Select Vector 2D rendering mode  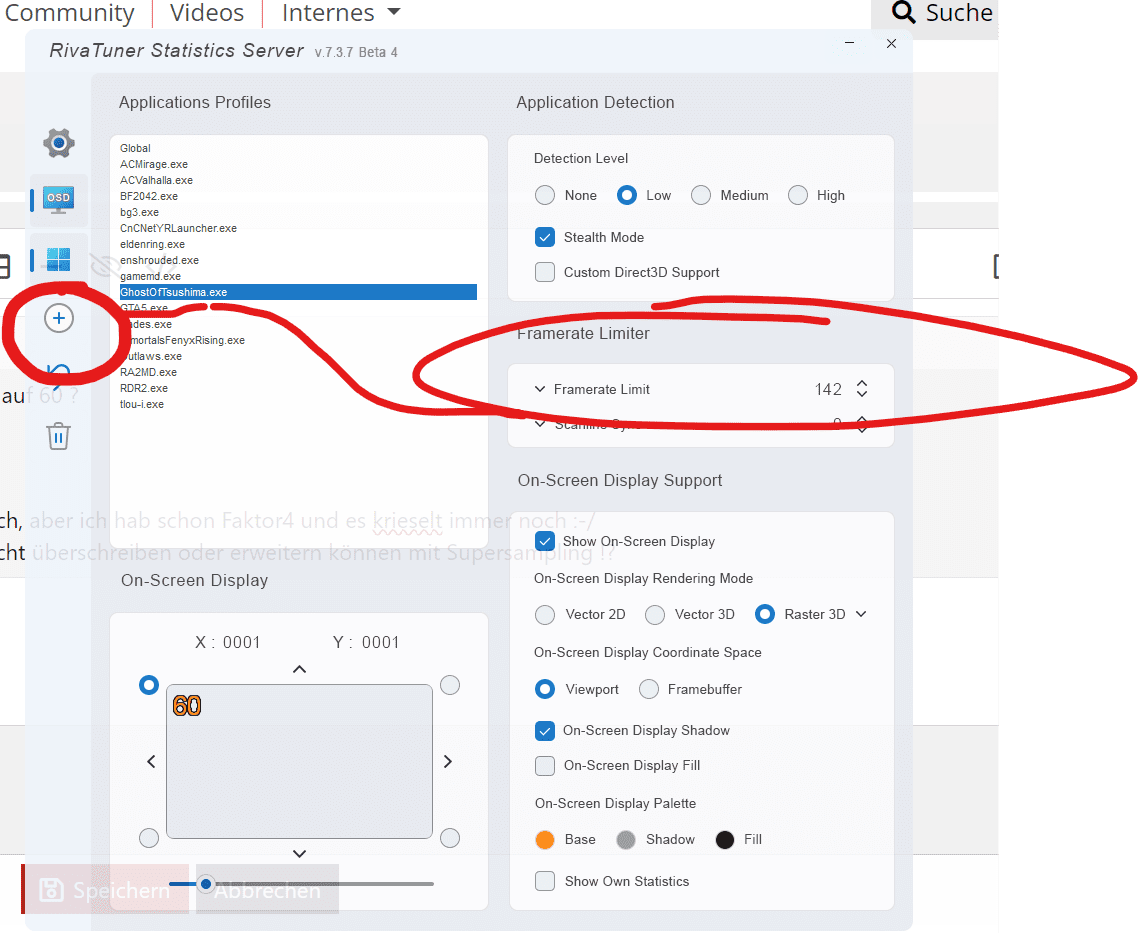point(545,615)
